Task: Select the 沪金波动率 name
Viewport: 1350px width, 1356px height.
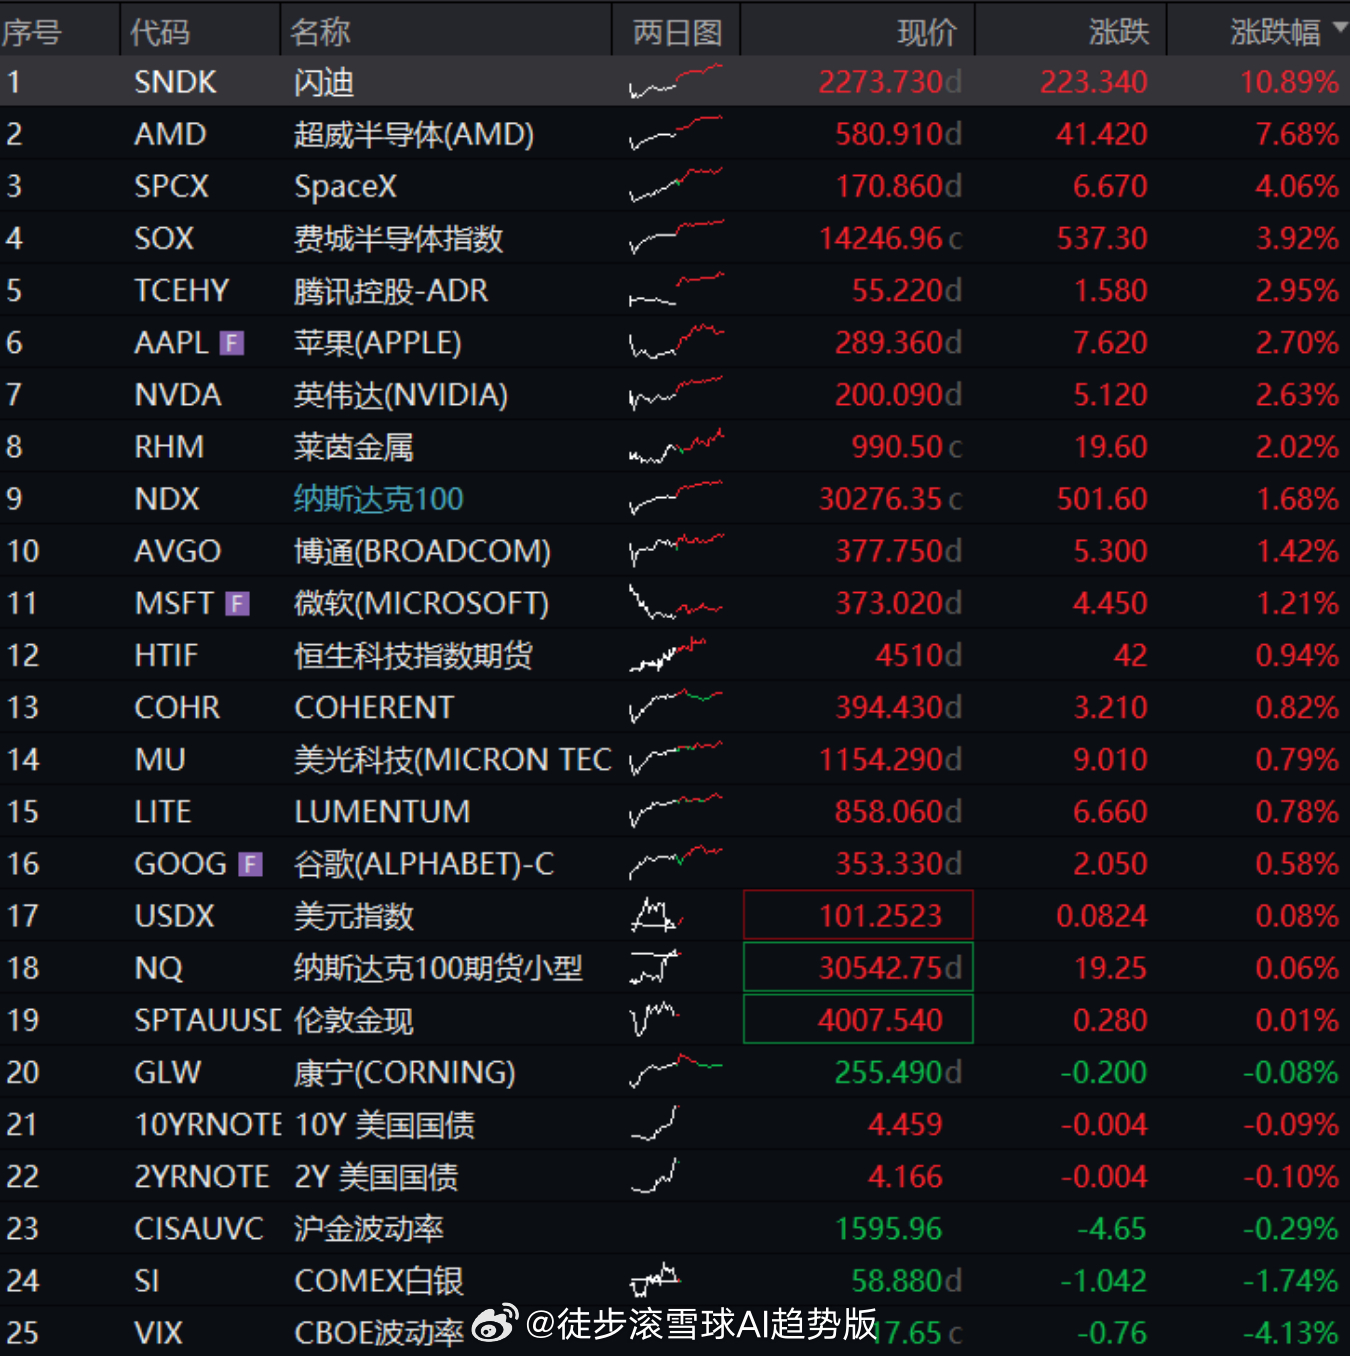Action: pos(369,1228)
